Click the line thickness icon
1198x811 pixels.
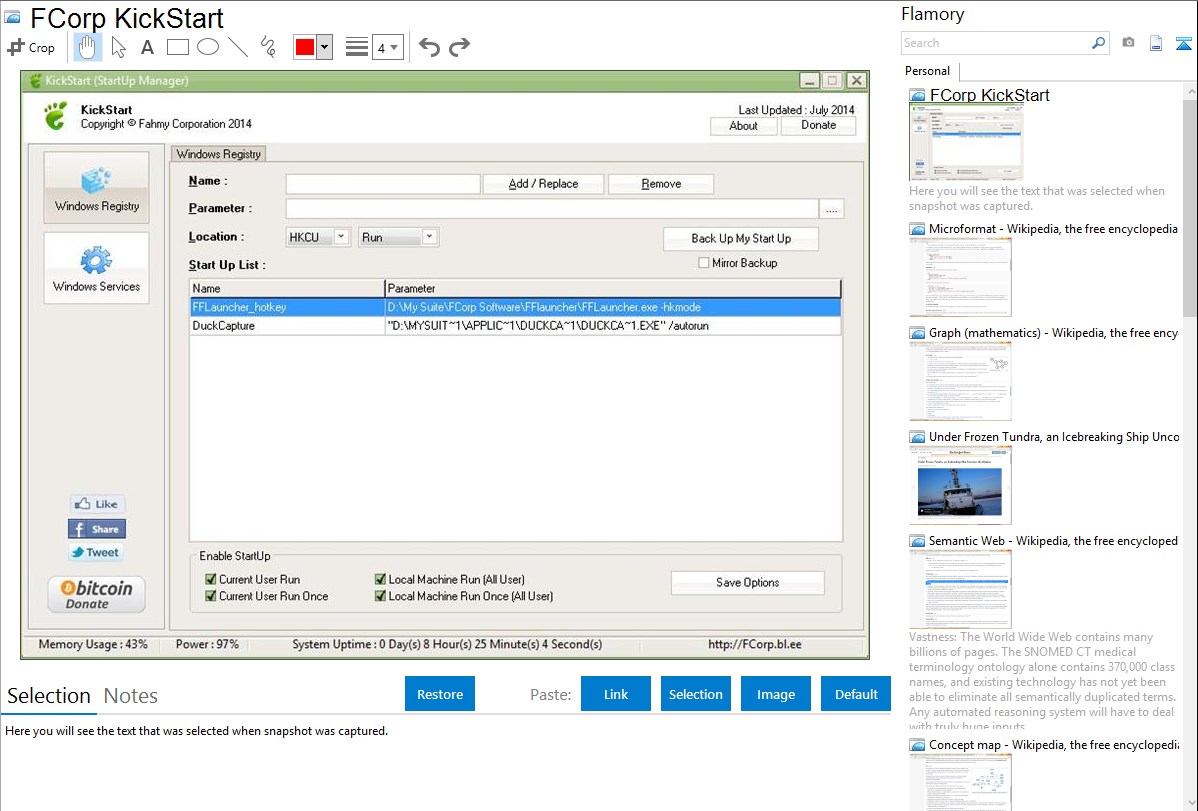[x=357, y=47]
